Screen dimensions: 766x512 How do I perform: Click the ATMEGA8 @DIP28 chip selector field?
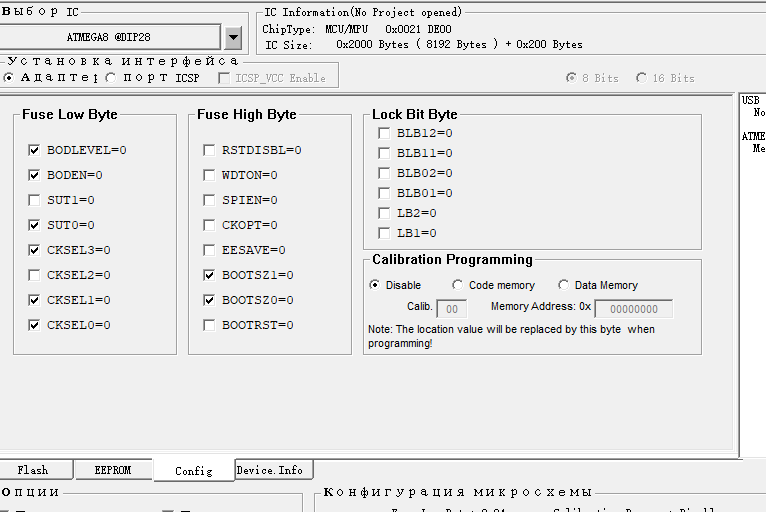pos(110,38)
